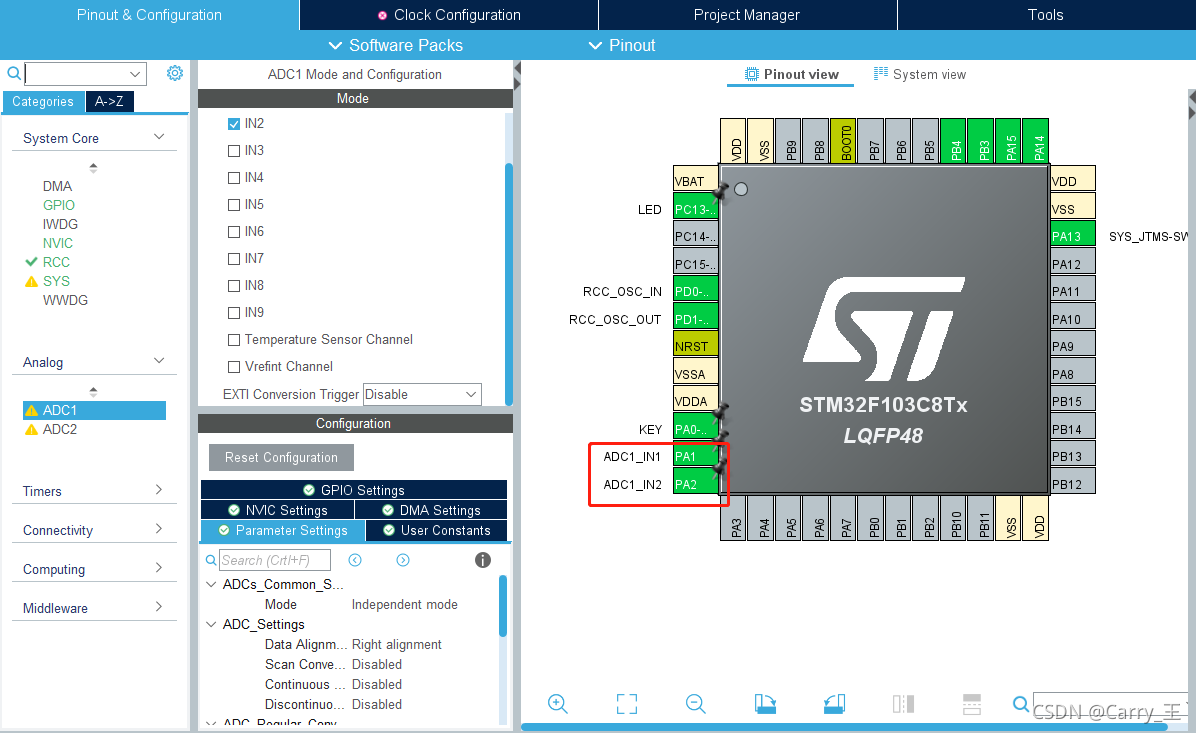
Task: Open the Tools tab
Action: pyautogui.click(x=1046, y=14)
